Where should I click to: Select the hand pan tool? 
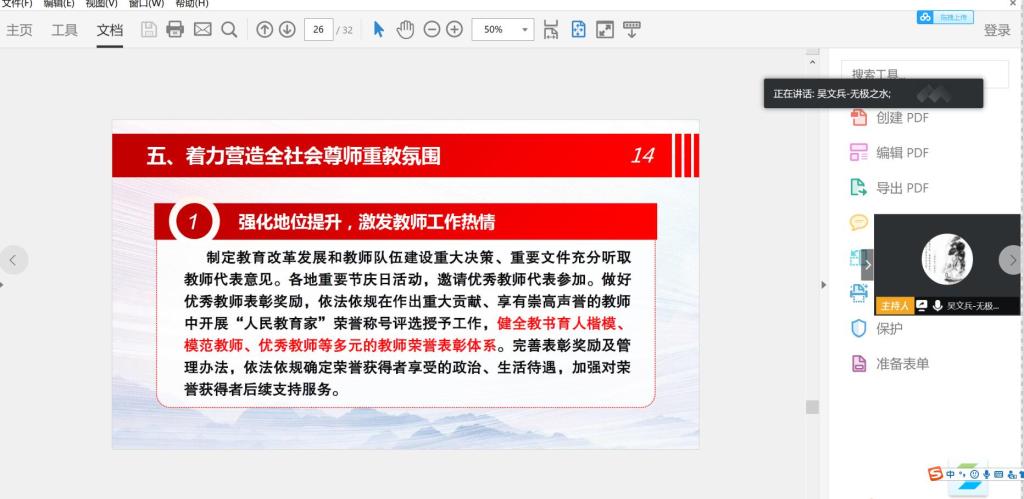pos(405,30)
